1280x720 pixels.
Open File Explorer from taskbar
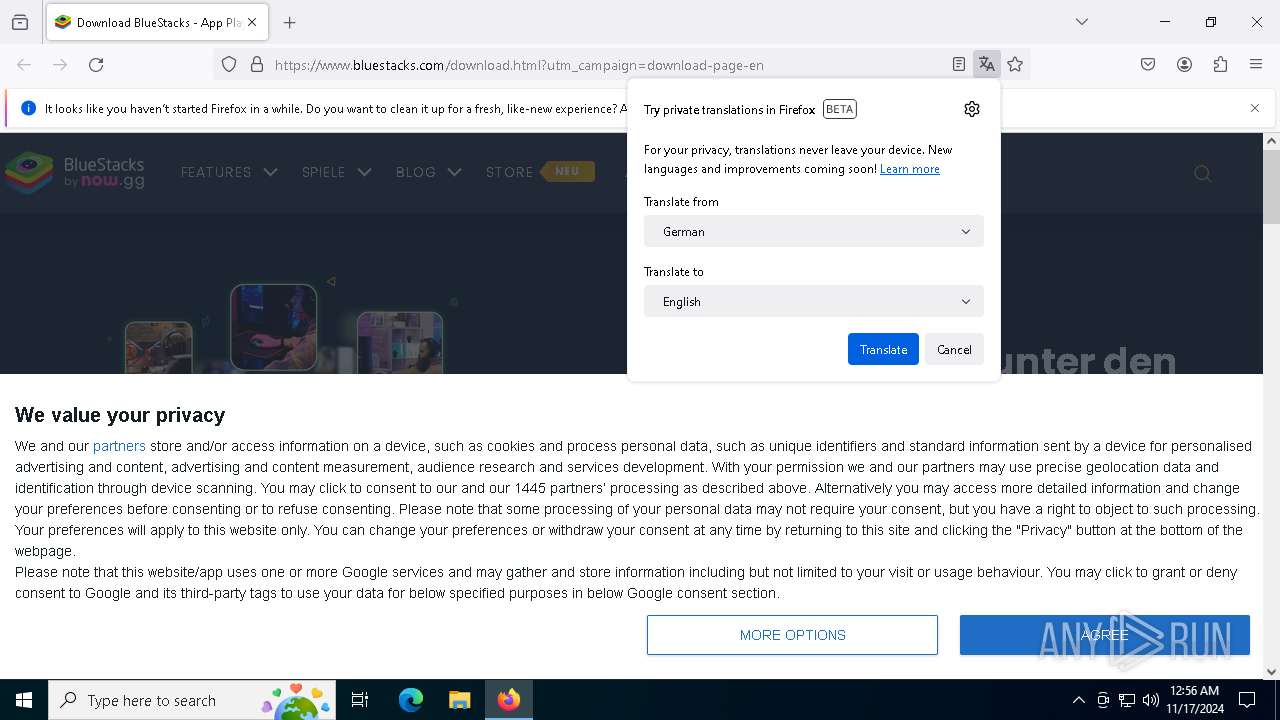[x=459, y=700]
